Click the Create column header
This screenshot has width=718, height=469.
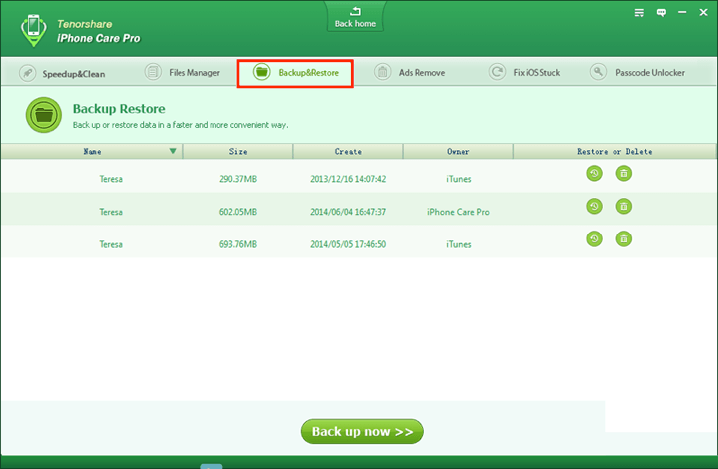(x=348, y=152)
